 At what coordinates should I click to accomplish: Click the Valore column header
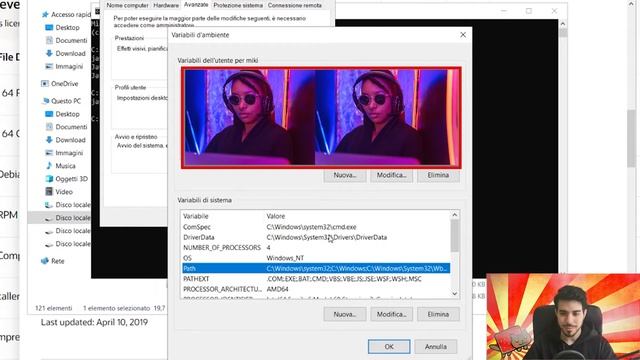click(276, 216)
